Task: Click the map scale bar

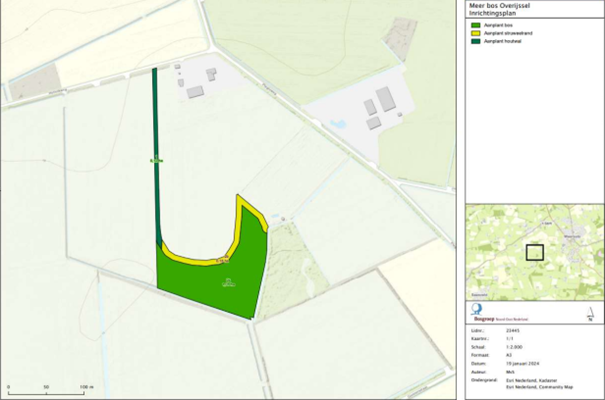Action: 46,393
